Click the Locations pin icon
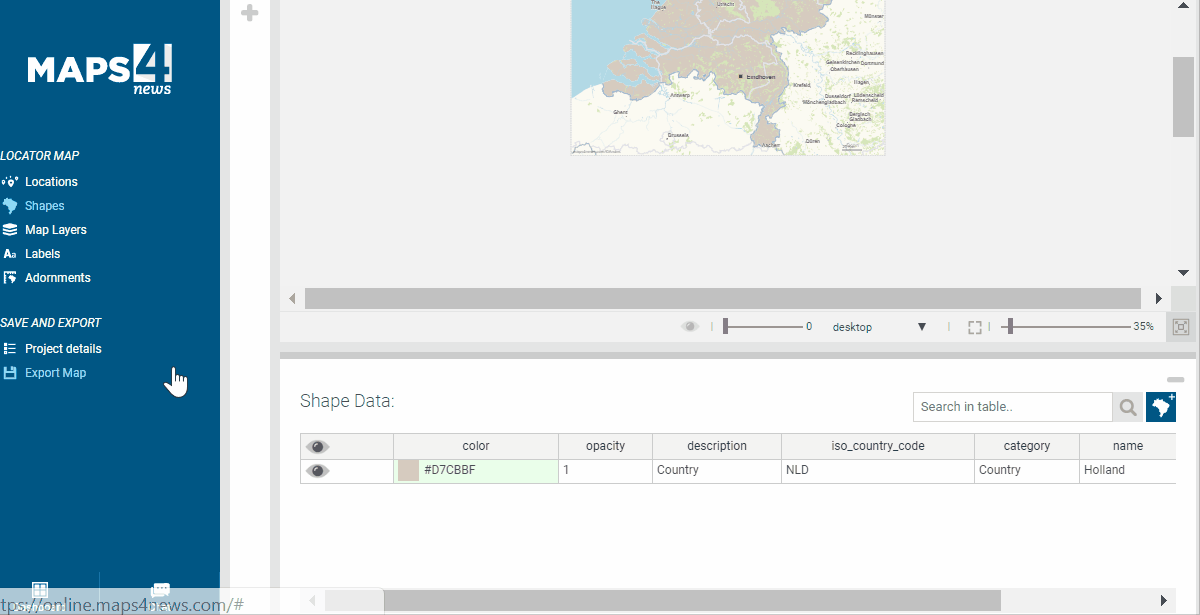 click(x=10, y=182)
